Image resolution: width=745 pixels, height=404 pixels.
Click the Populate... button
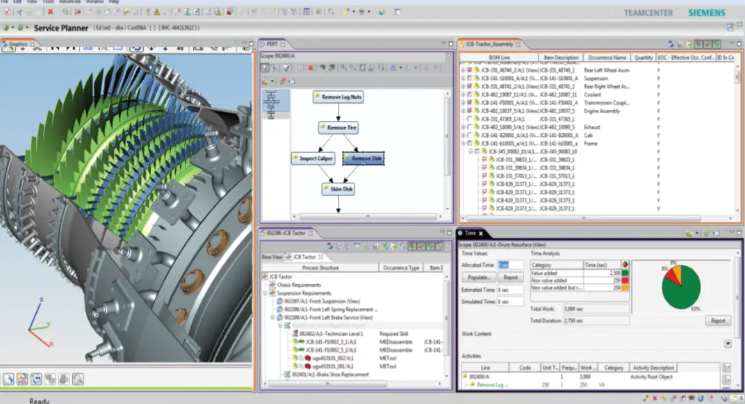click(478, 277)
